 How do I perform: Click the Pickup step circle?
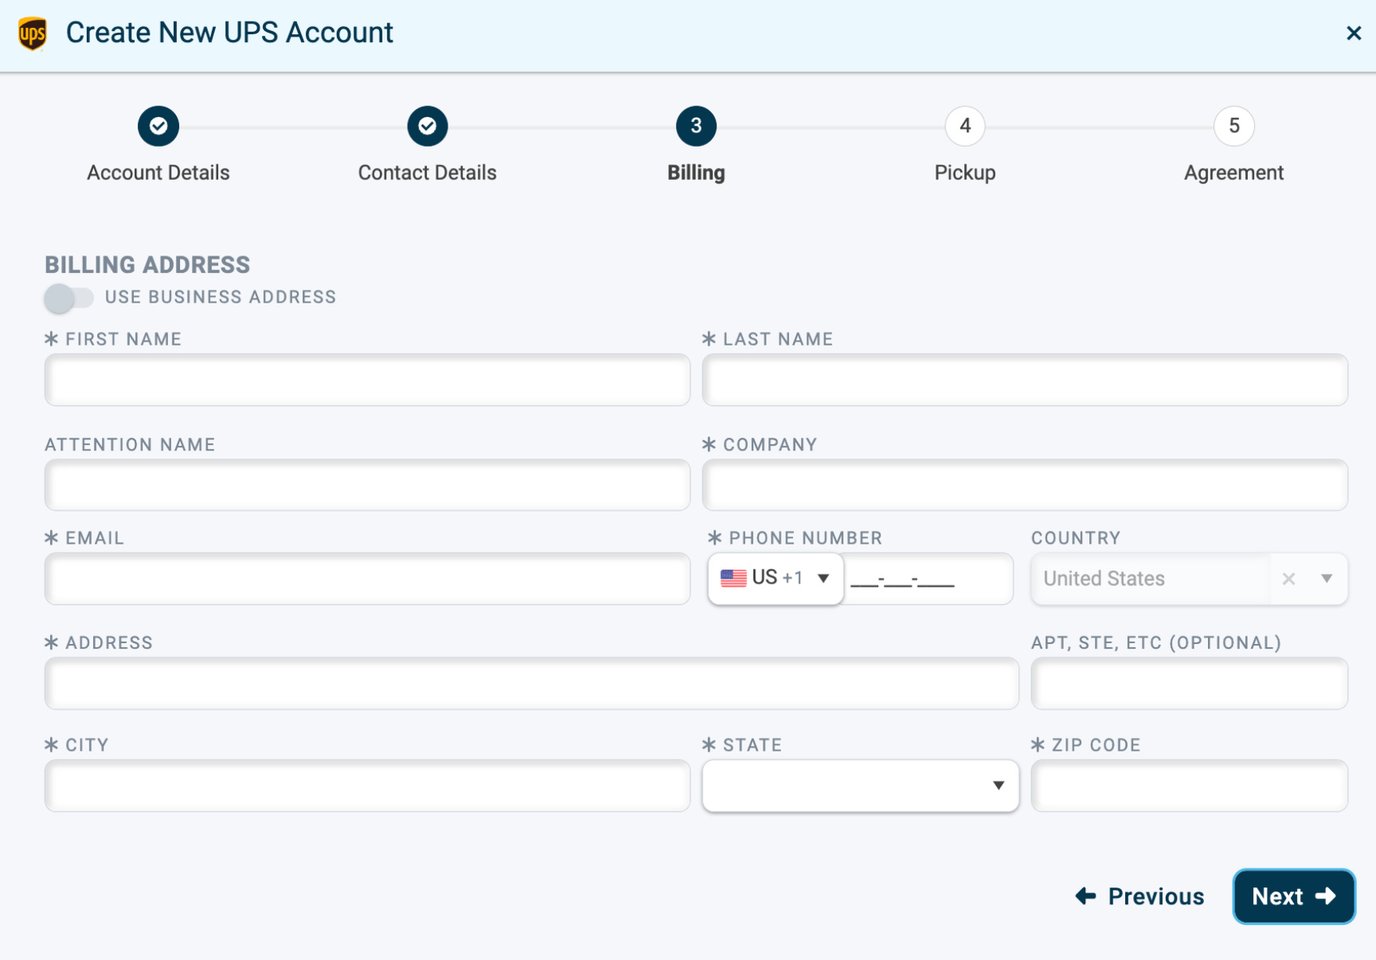point(964,126)
